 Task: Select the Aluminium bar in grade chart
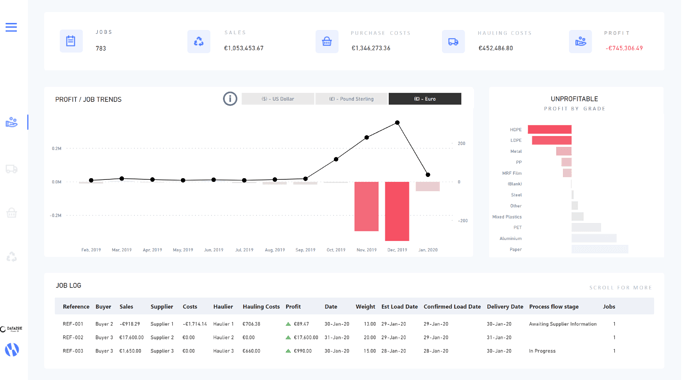pos(594,238)
